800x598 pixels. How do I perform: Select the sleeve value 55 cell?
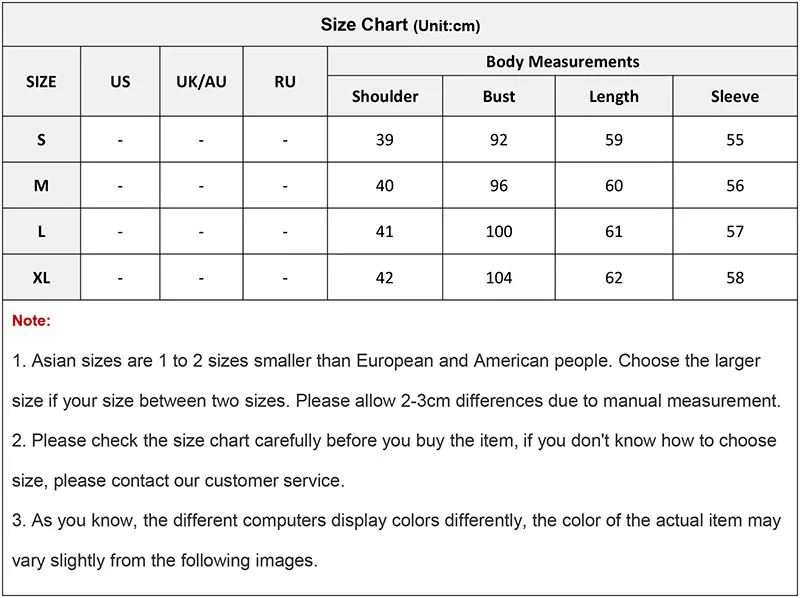(735, 139)
